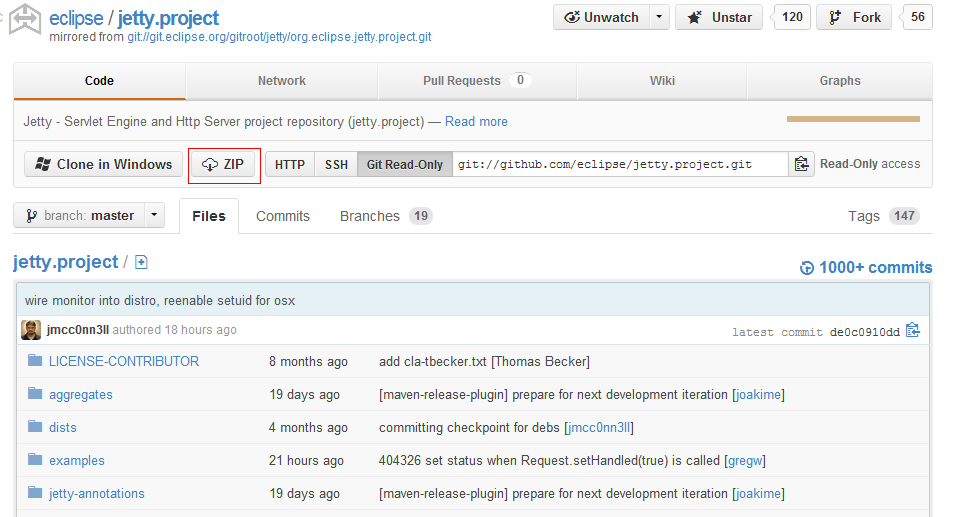The width and height of the screenshot is (953, 517).
Task: Click the dists folder icon
Action: tap(35, 426)
